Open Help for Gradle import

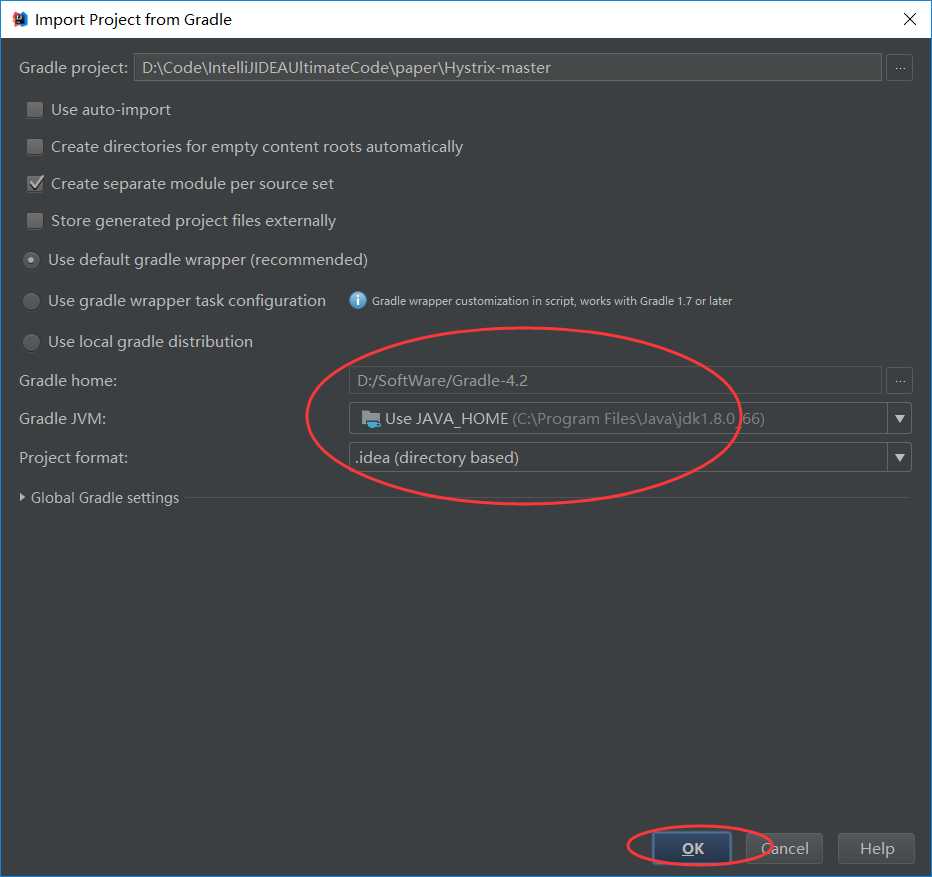click(x=877, y=848)
